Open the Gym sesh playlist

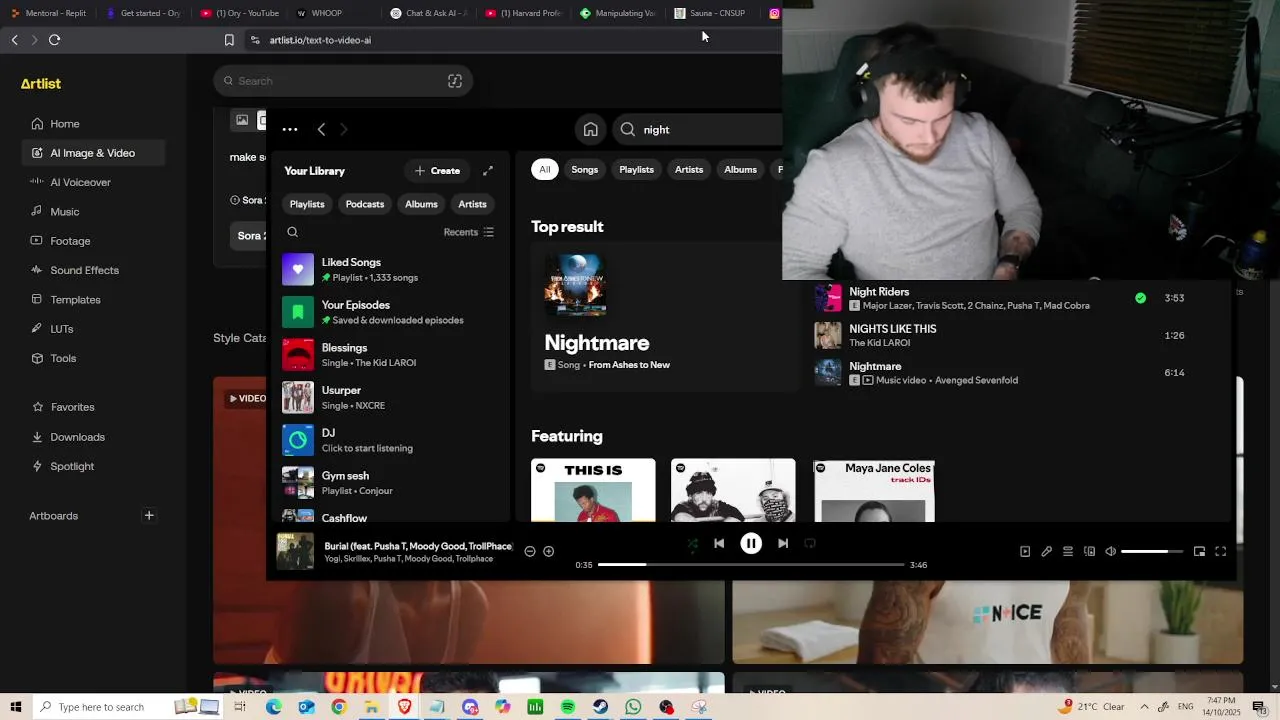[390, 483]
